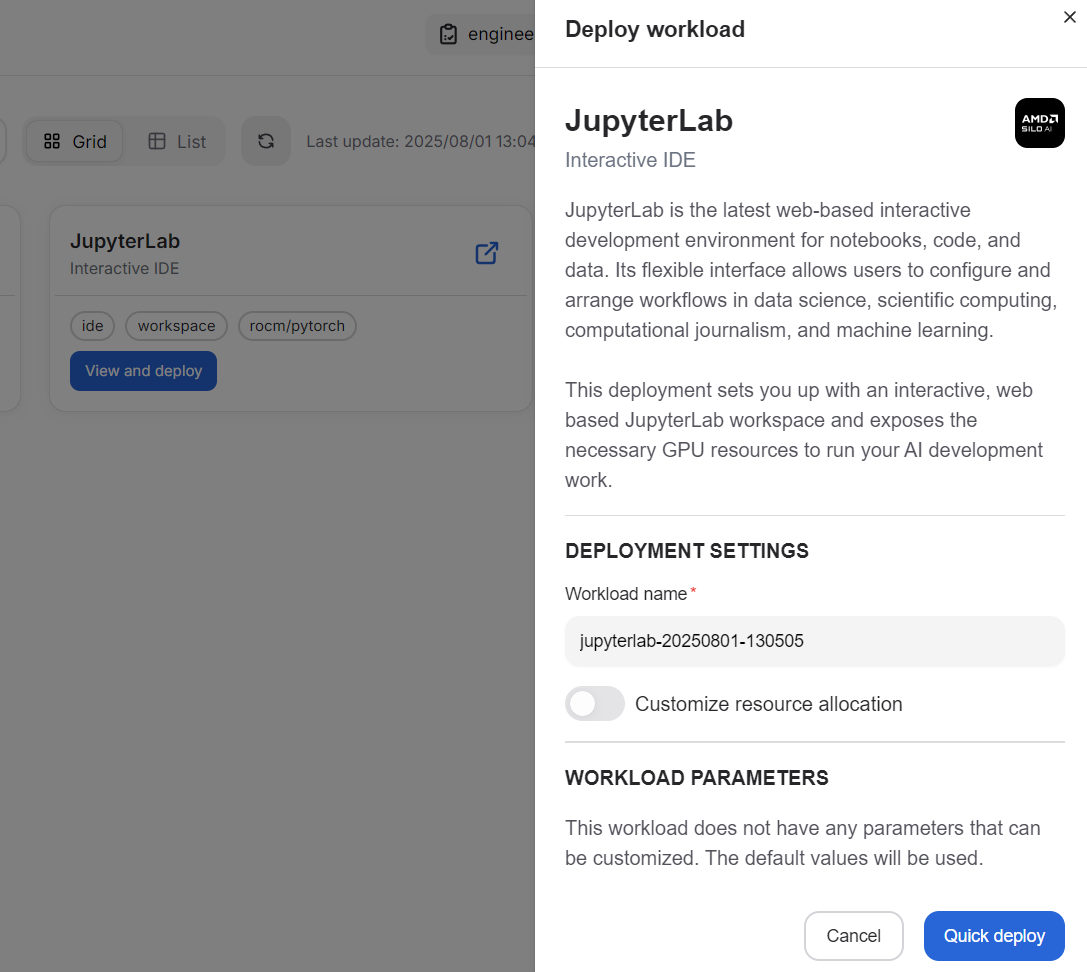Viewport: 1087px width, 972px height.
Task: Enable the Customize resource allocation toggle
Action: (594, 704)
